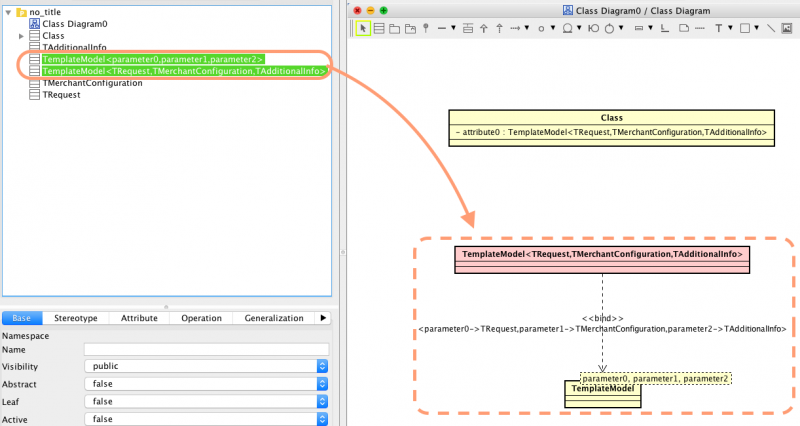
Task: Open the Association tool dropdown arrow
Action: 453,28
